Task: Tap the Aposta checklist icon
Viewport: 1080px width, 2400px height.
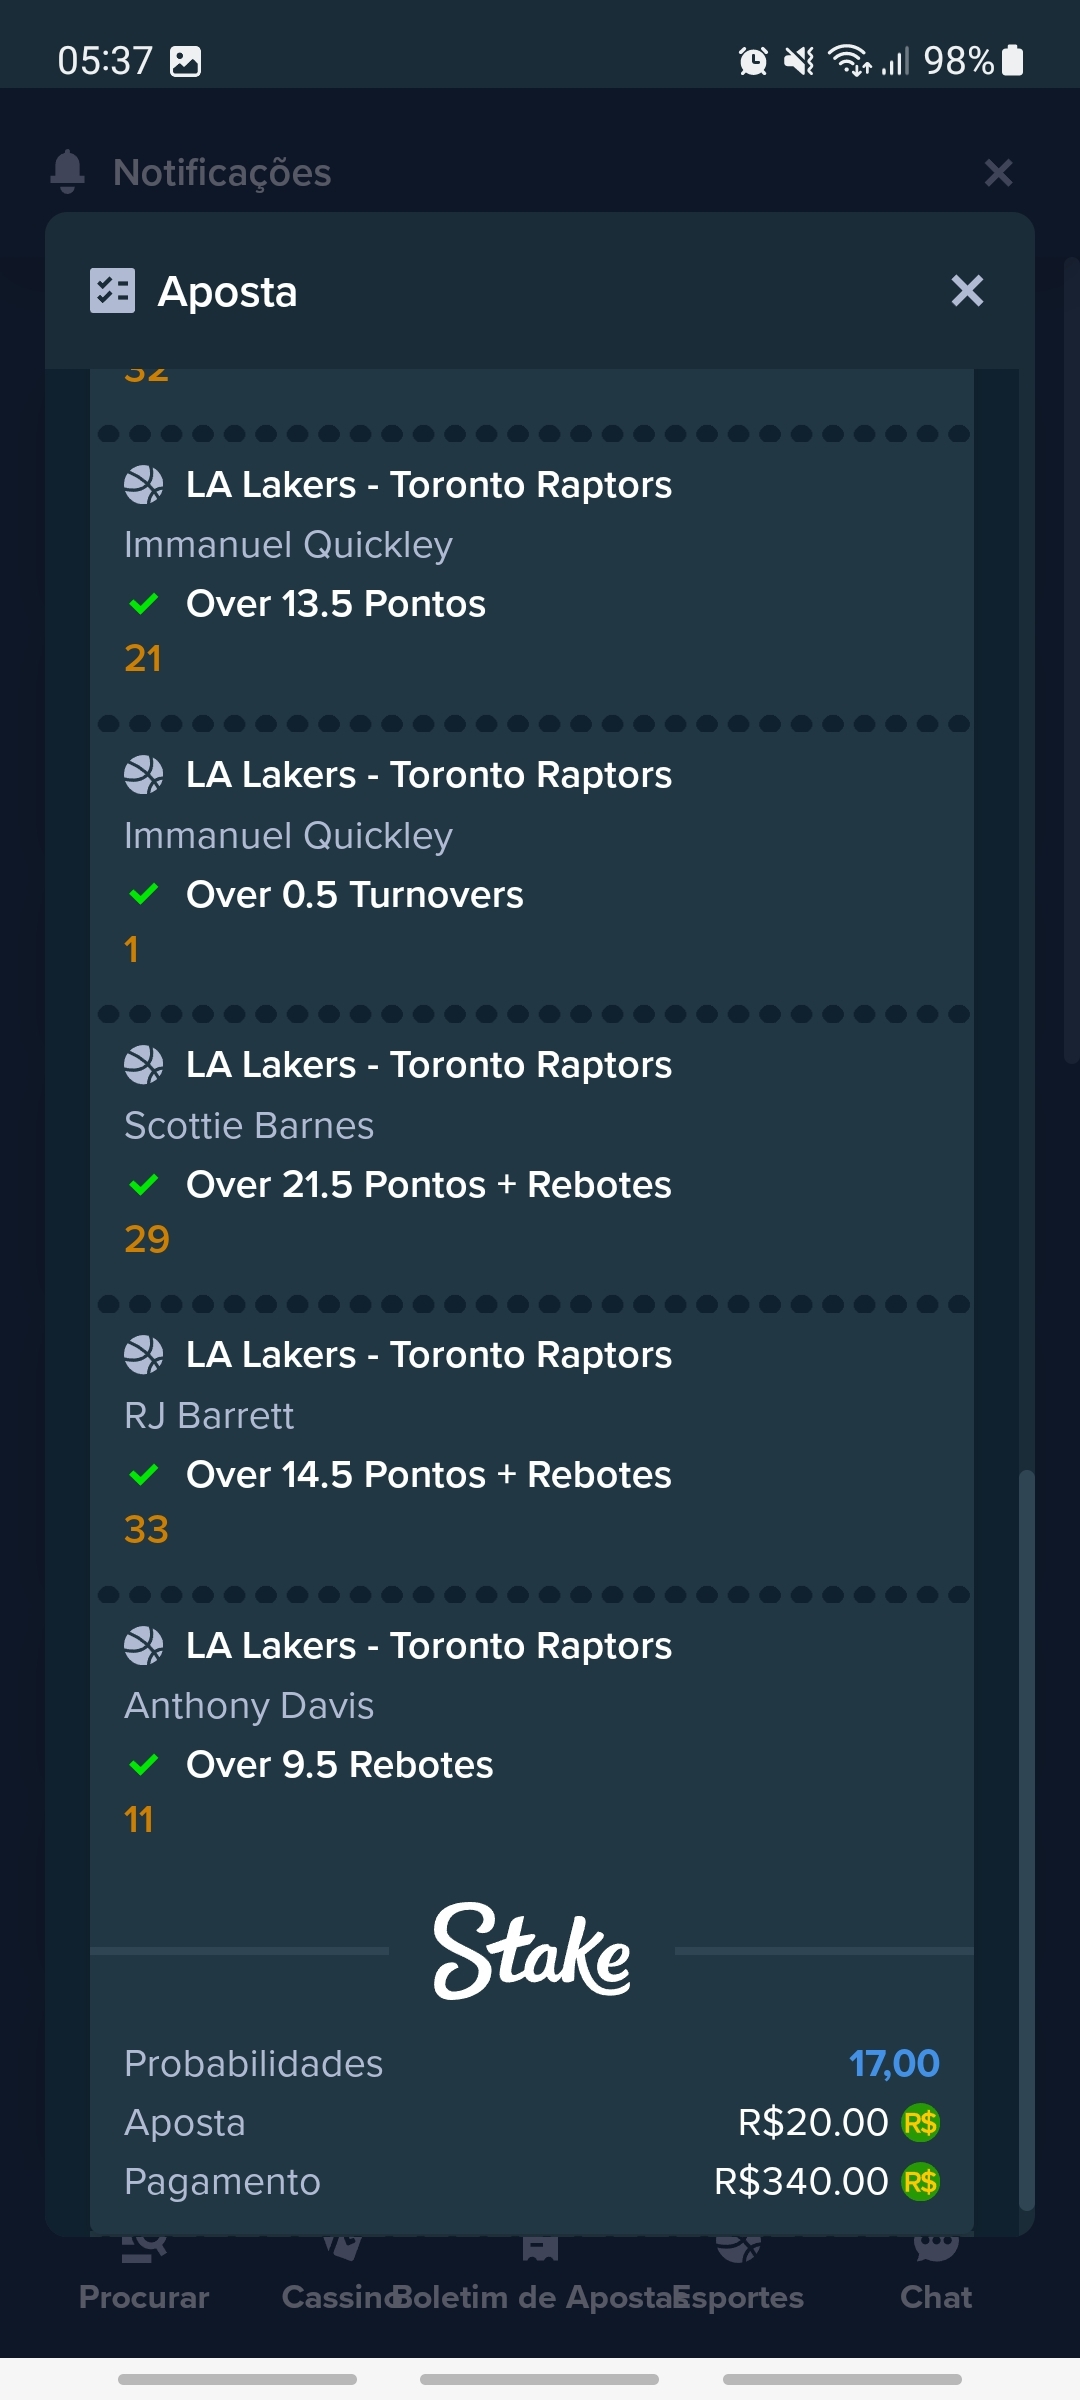Action: click(x=112, y=291)
